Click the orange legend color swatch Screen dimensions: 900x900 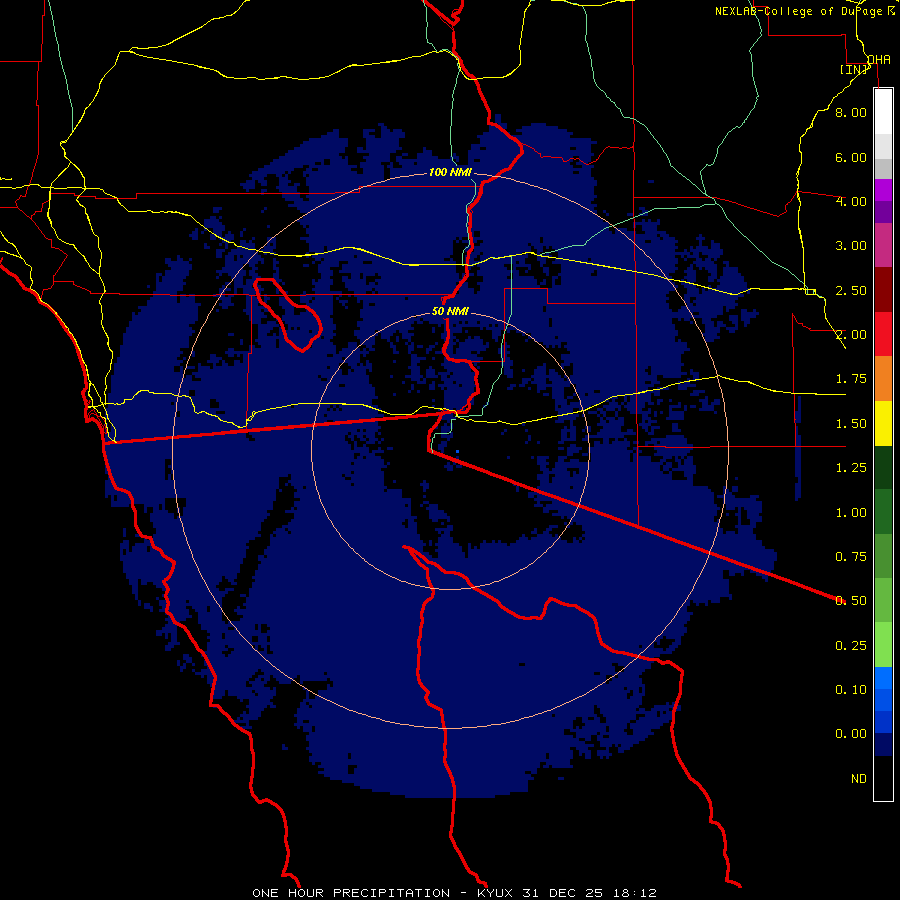(883, 378)
